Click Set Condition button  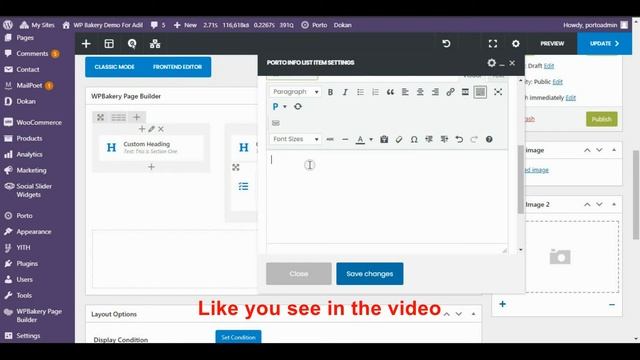pyautogui.click(x=238, y=337)
